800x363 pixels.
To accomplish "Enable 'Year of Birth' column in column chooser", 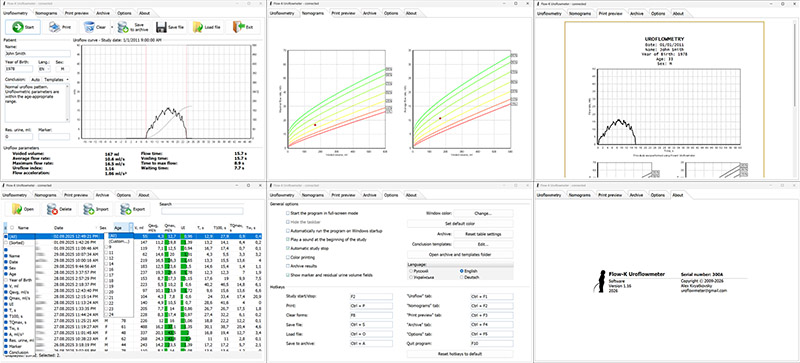I will (6, 279).
